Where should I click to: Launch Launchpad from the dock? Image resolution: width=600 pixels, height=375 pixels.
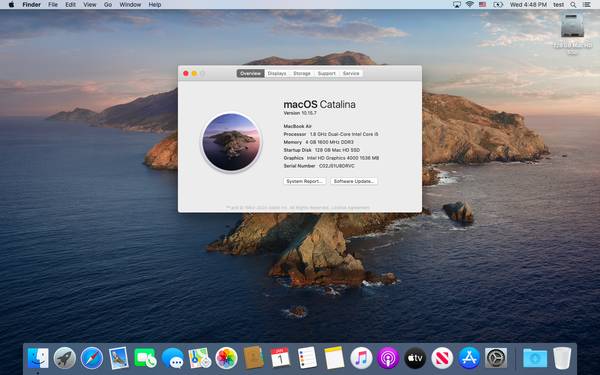[x=65, y=358]
